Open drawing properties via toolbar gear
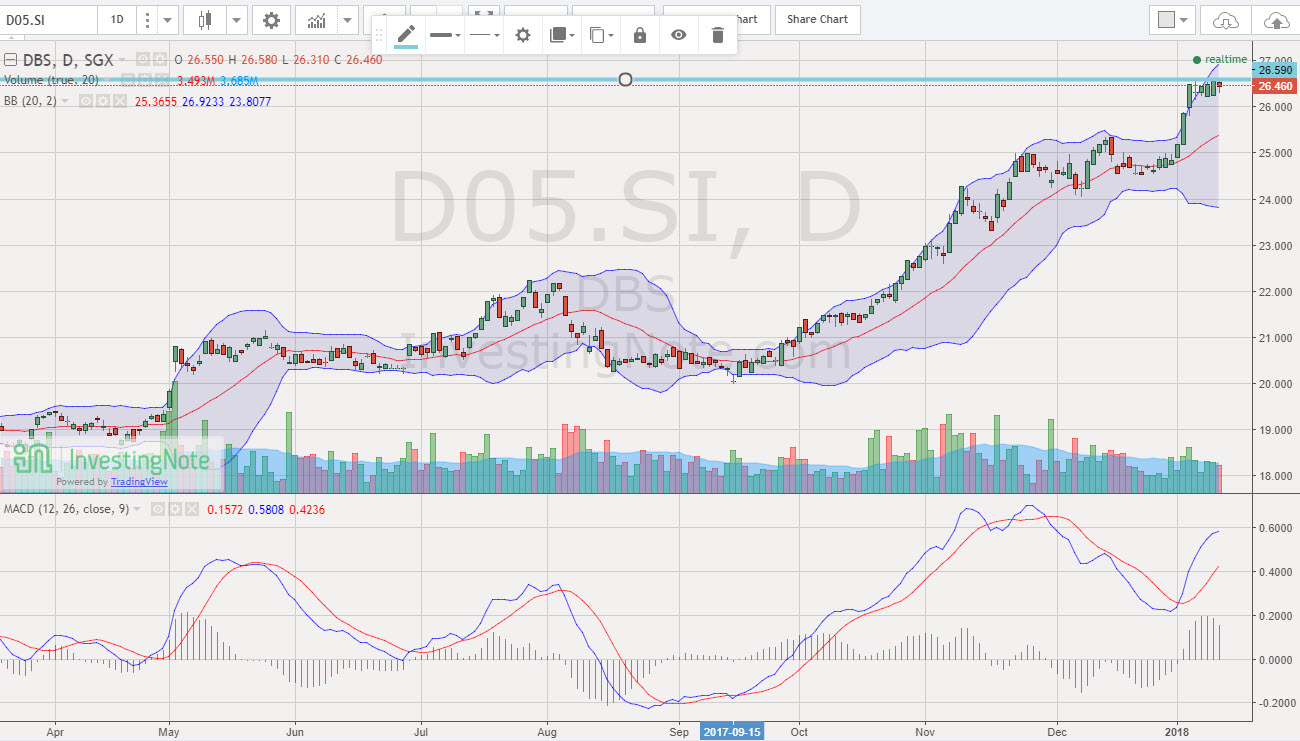This screenshot has width=1300, height=741. 522,34
